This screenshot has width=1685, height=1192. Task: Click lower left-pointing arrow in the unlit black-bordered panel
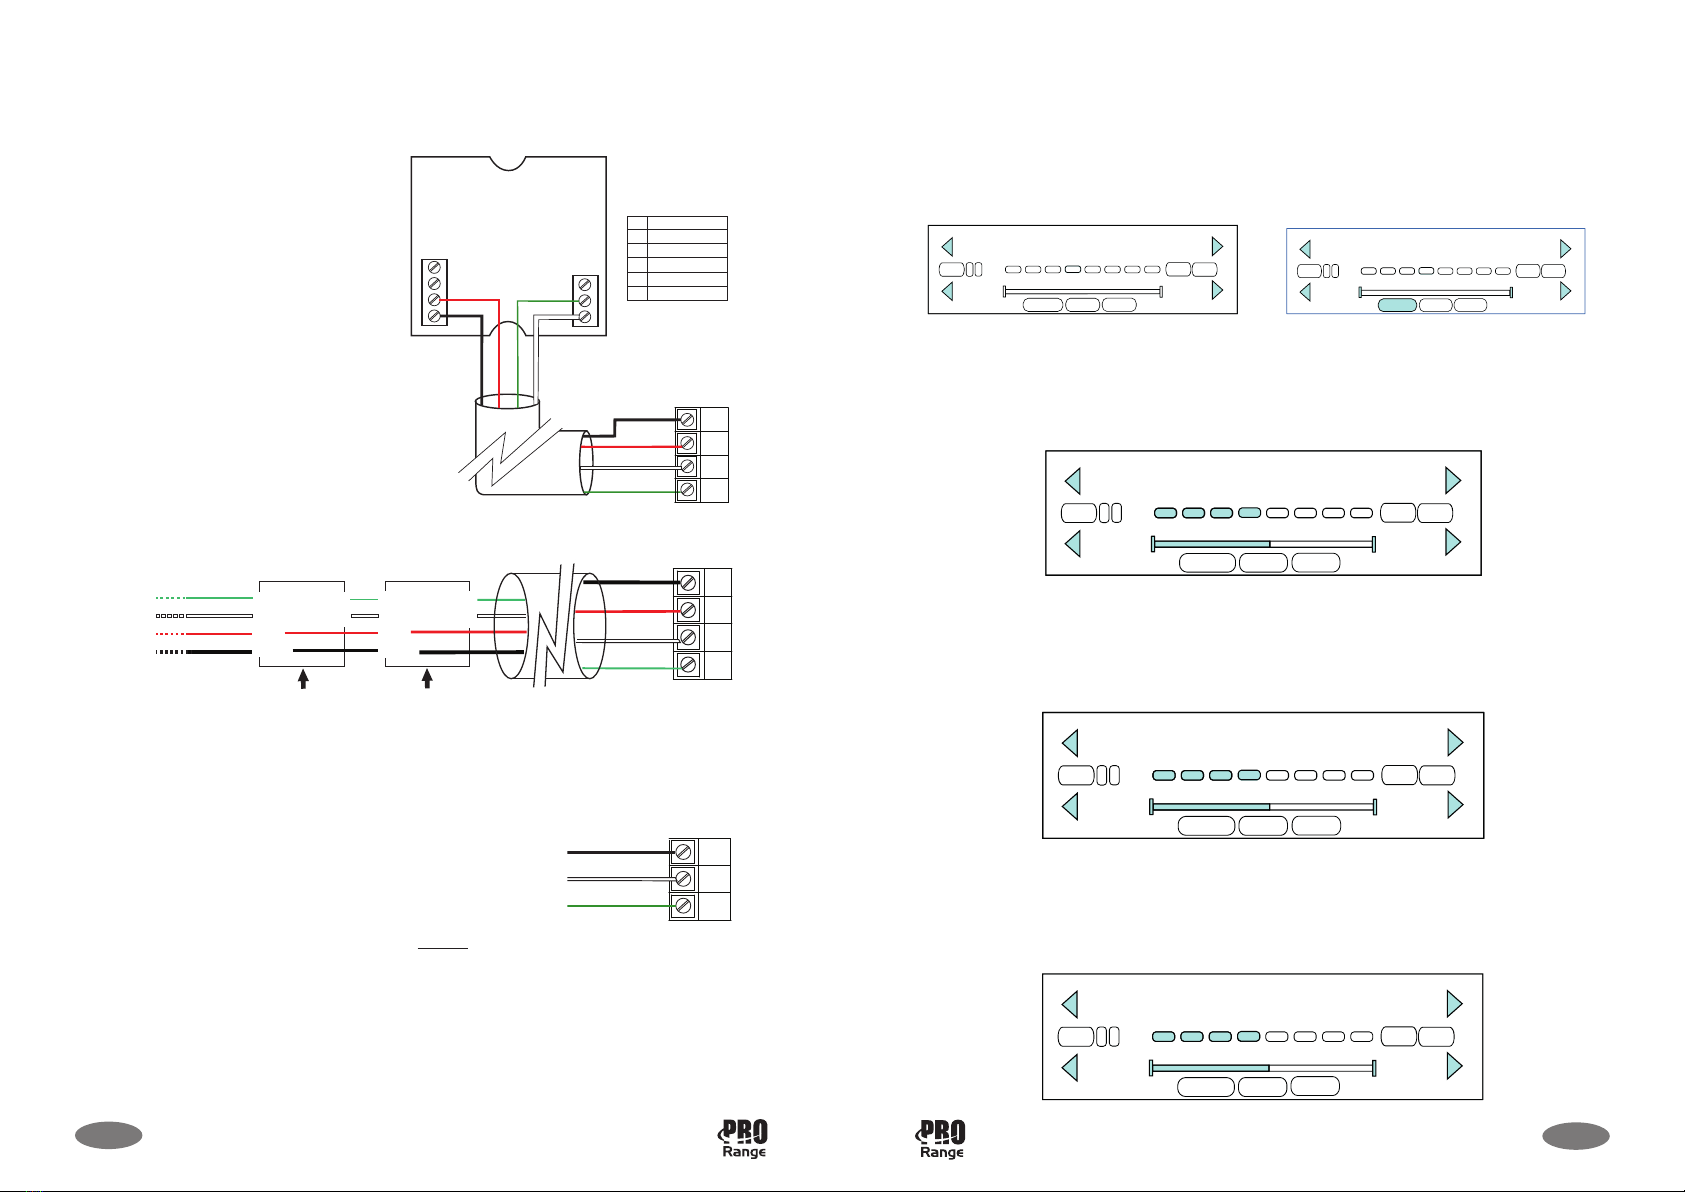coord(947,291)
